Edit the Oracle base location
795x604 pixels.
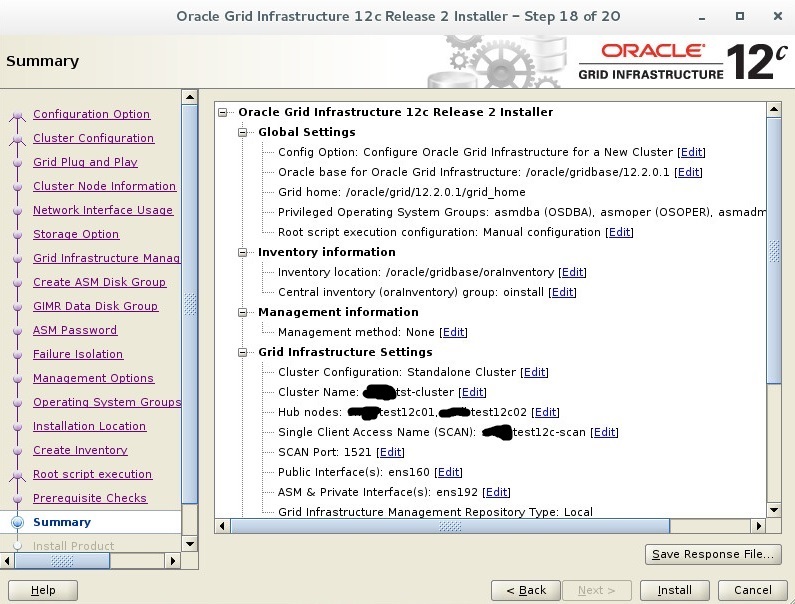tap(688, 172)
